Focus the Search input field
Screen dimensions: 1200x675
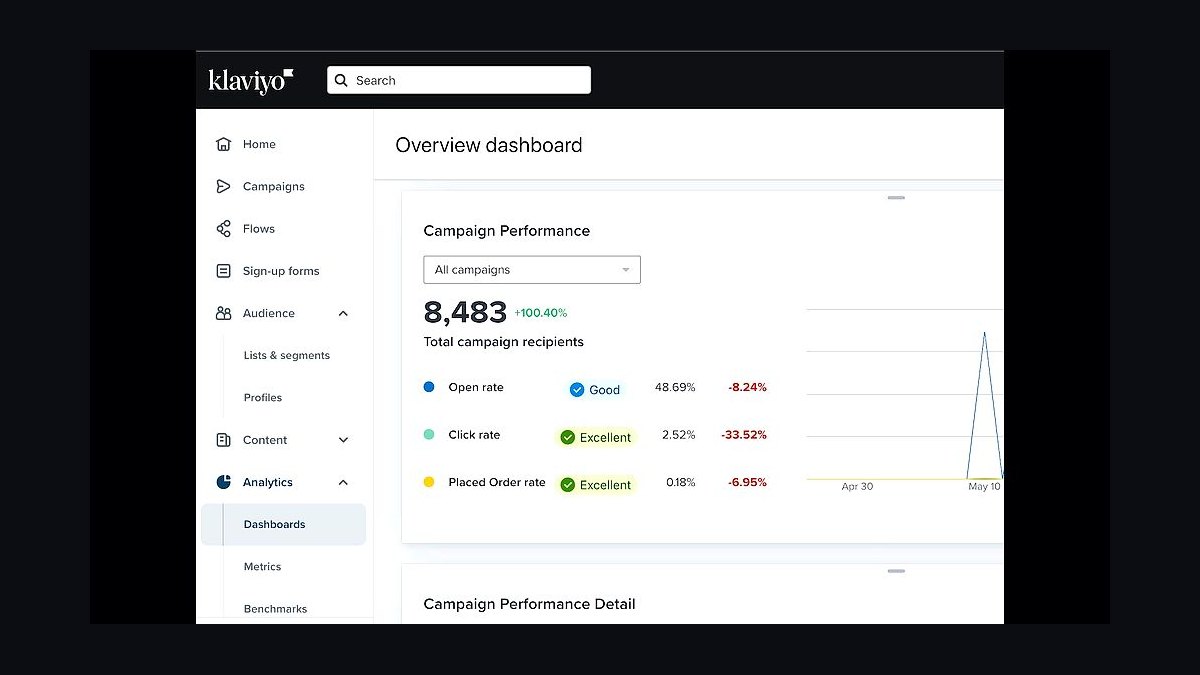coord(459,80)
